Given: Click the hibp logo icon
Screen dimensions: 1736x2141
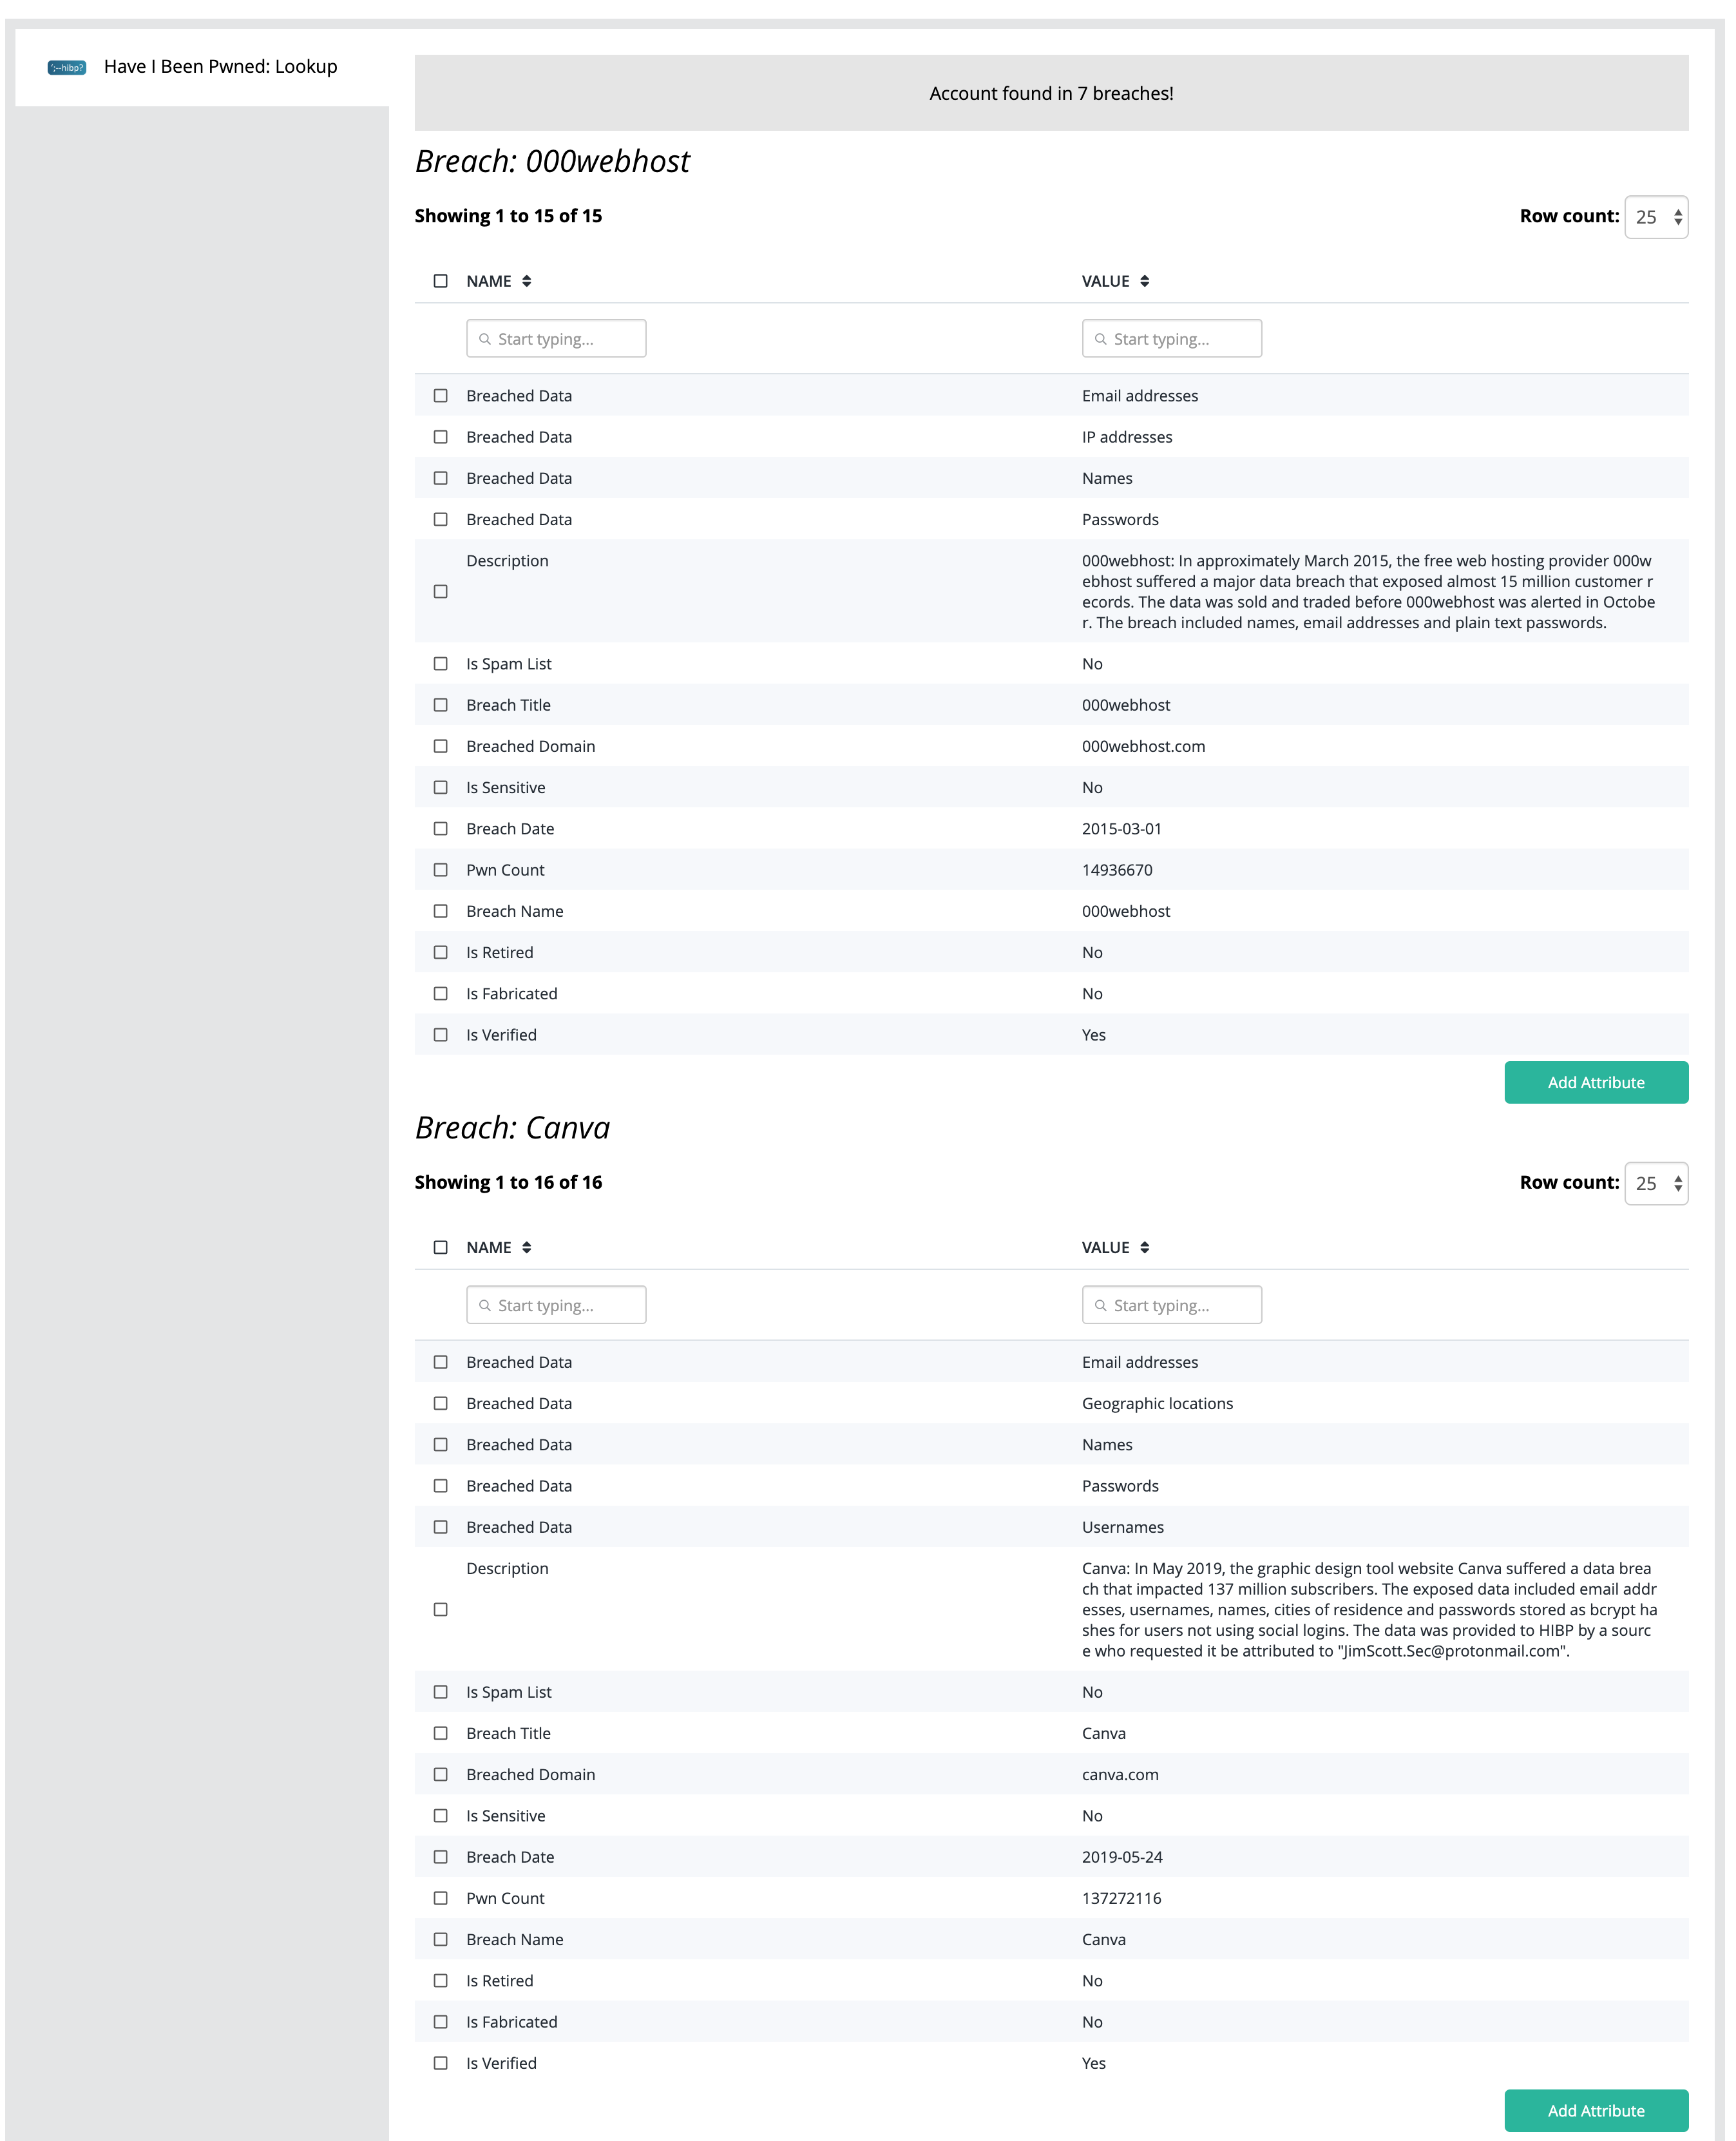Looking at the screenshot, I should [x=67, y=67].
